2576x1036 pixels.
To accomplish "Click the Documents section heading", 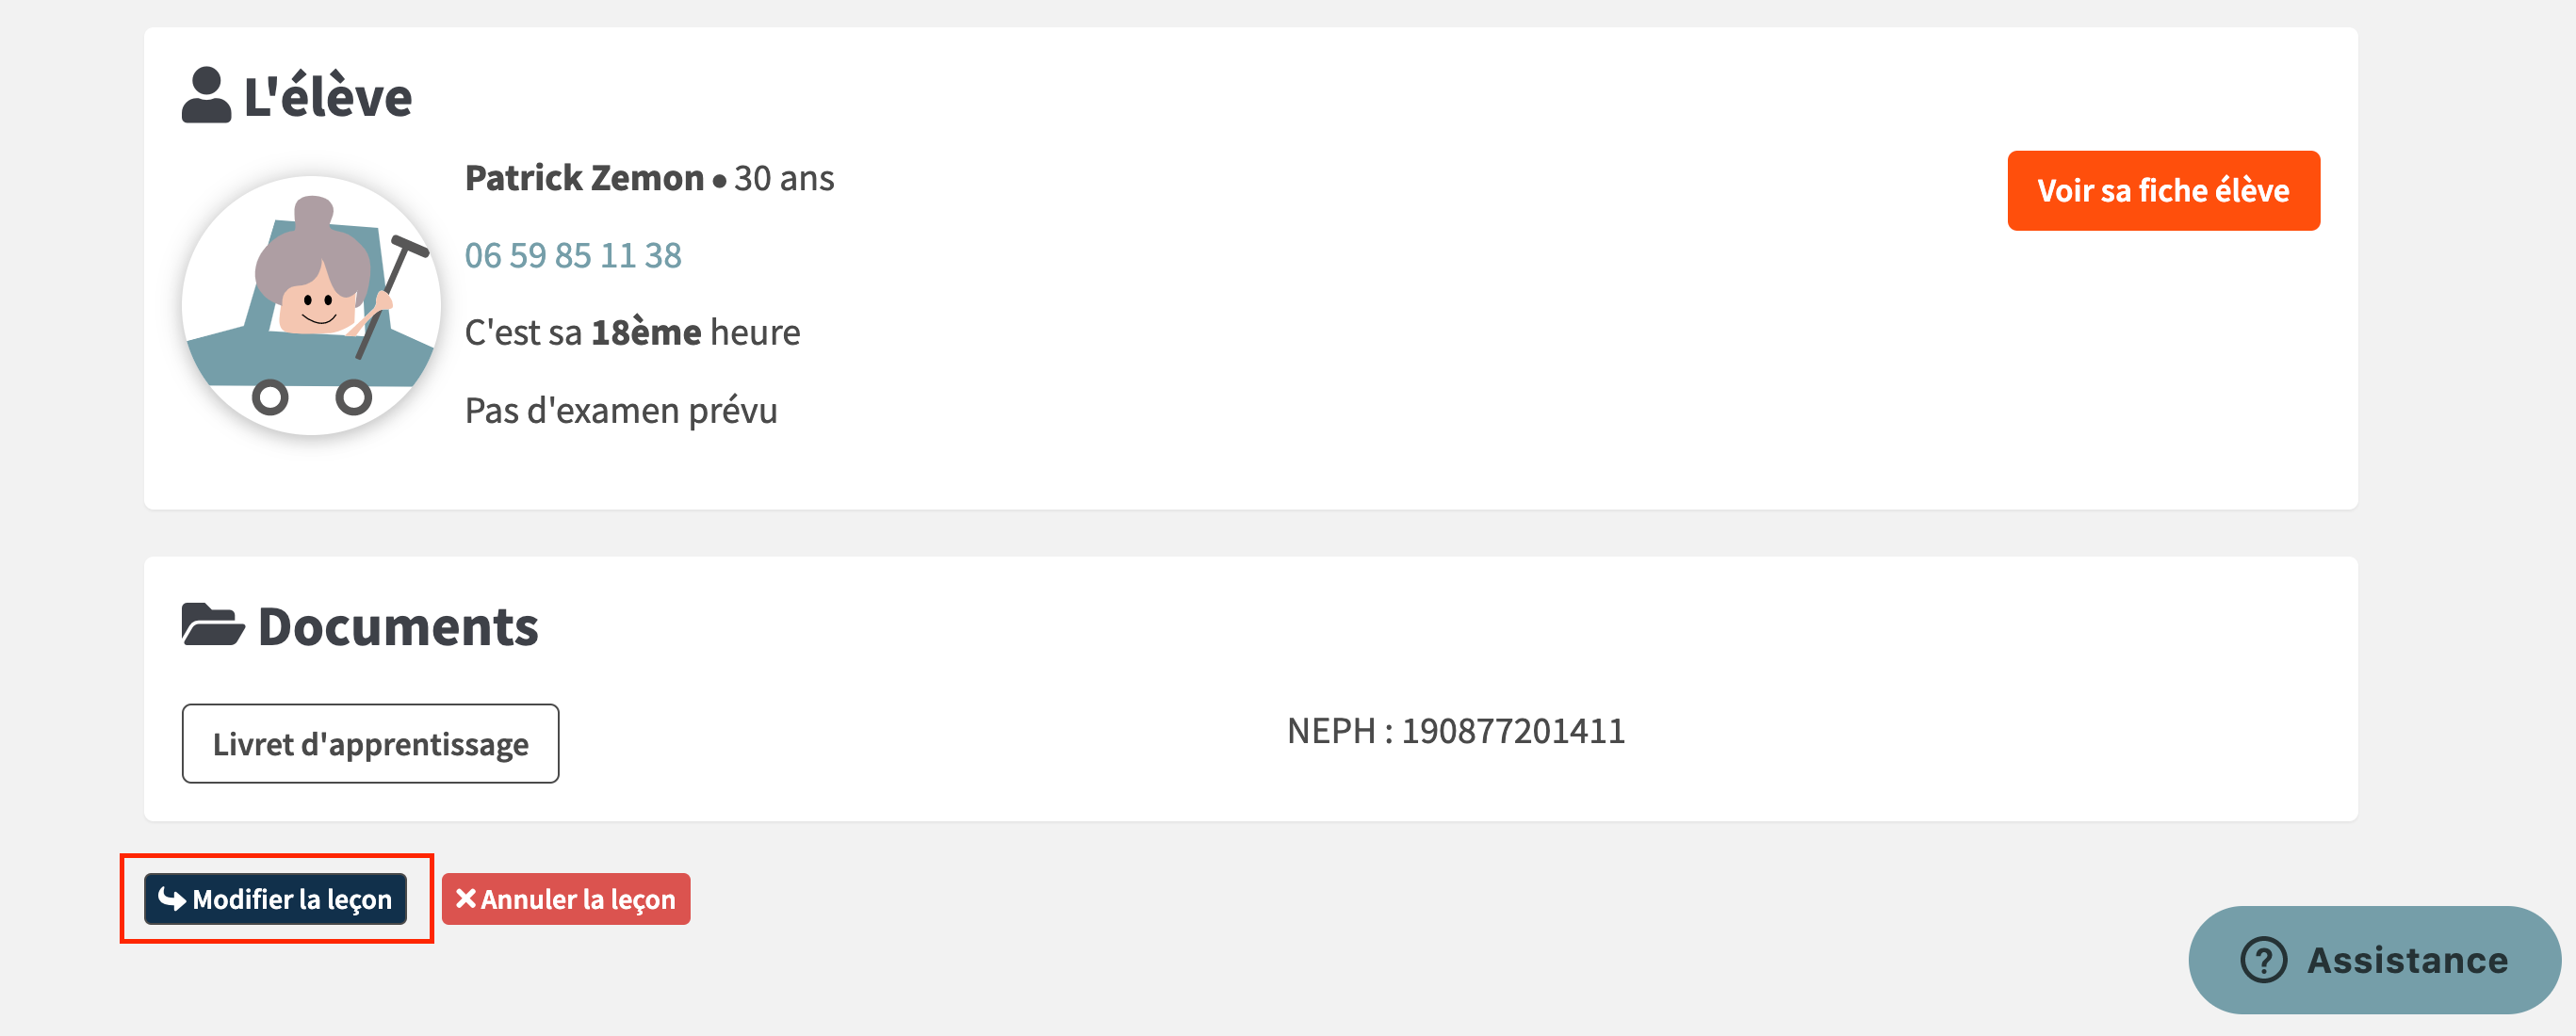I will (x=398, y=626).
